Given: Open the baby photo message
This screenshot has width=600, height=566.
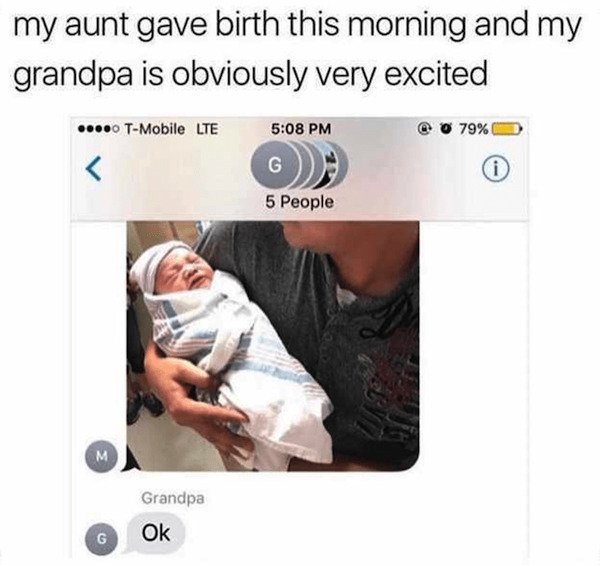Looking at the screenshot, I should click(x=273, y=346).
